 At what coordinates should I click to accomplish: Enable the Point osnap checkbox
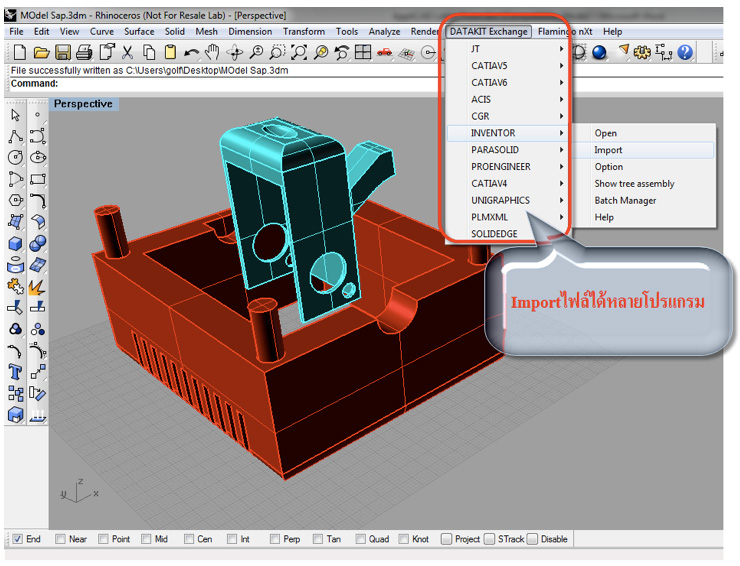[x=103, y=539]
